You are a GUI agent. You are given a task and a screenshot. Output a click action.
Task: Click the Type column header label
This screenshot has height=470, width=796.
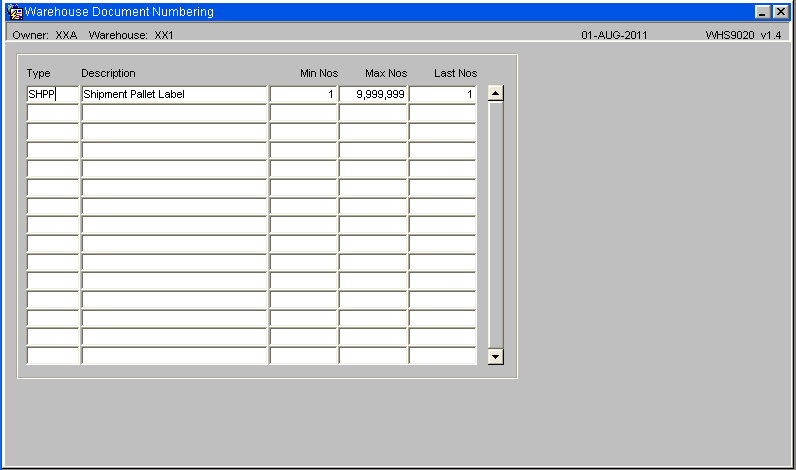pos(39,73)
